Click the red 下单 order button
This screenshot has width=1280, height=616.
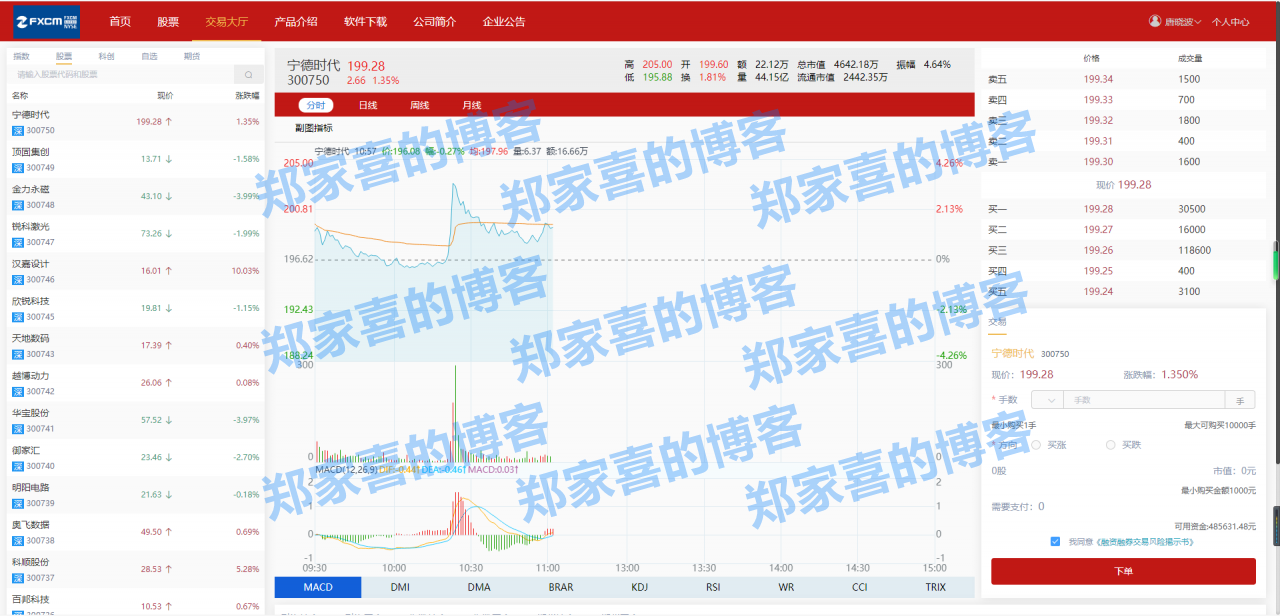click(x=1123, y=571)
